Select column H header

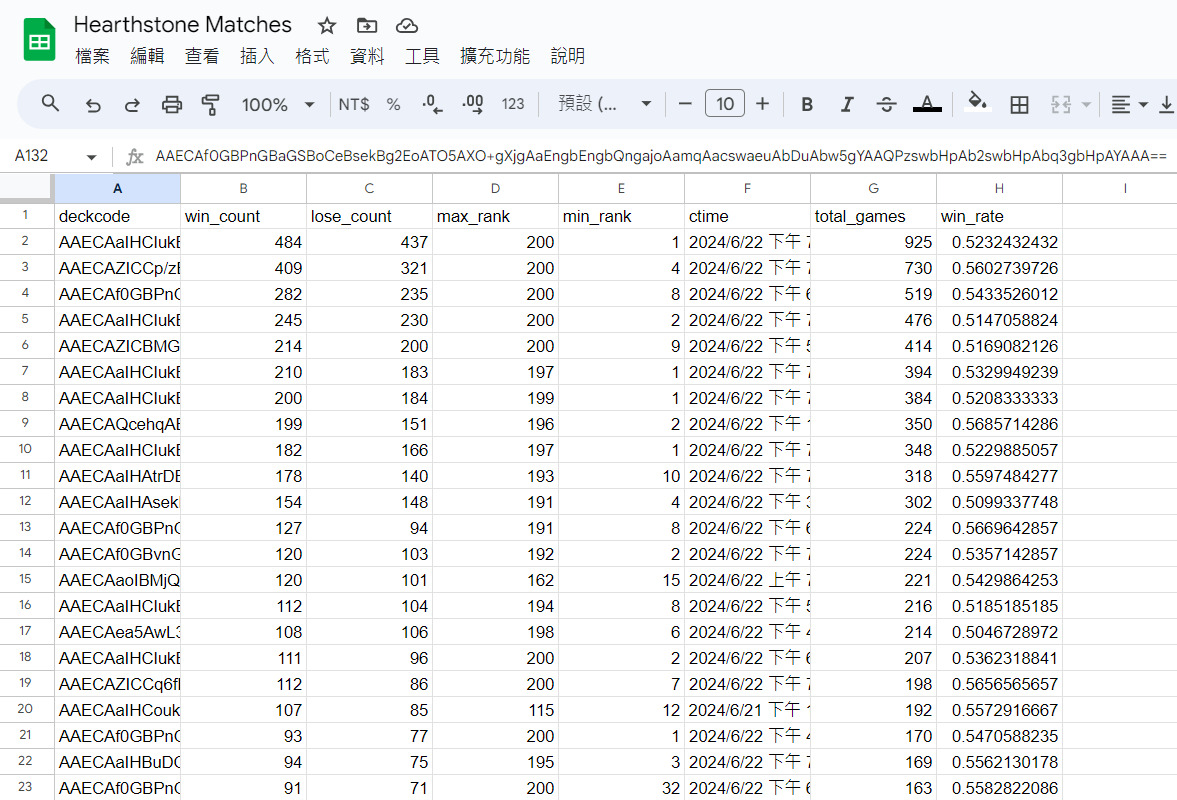999,188
